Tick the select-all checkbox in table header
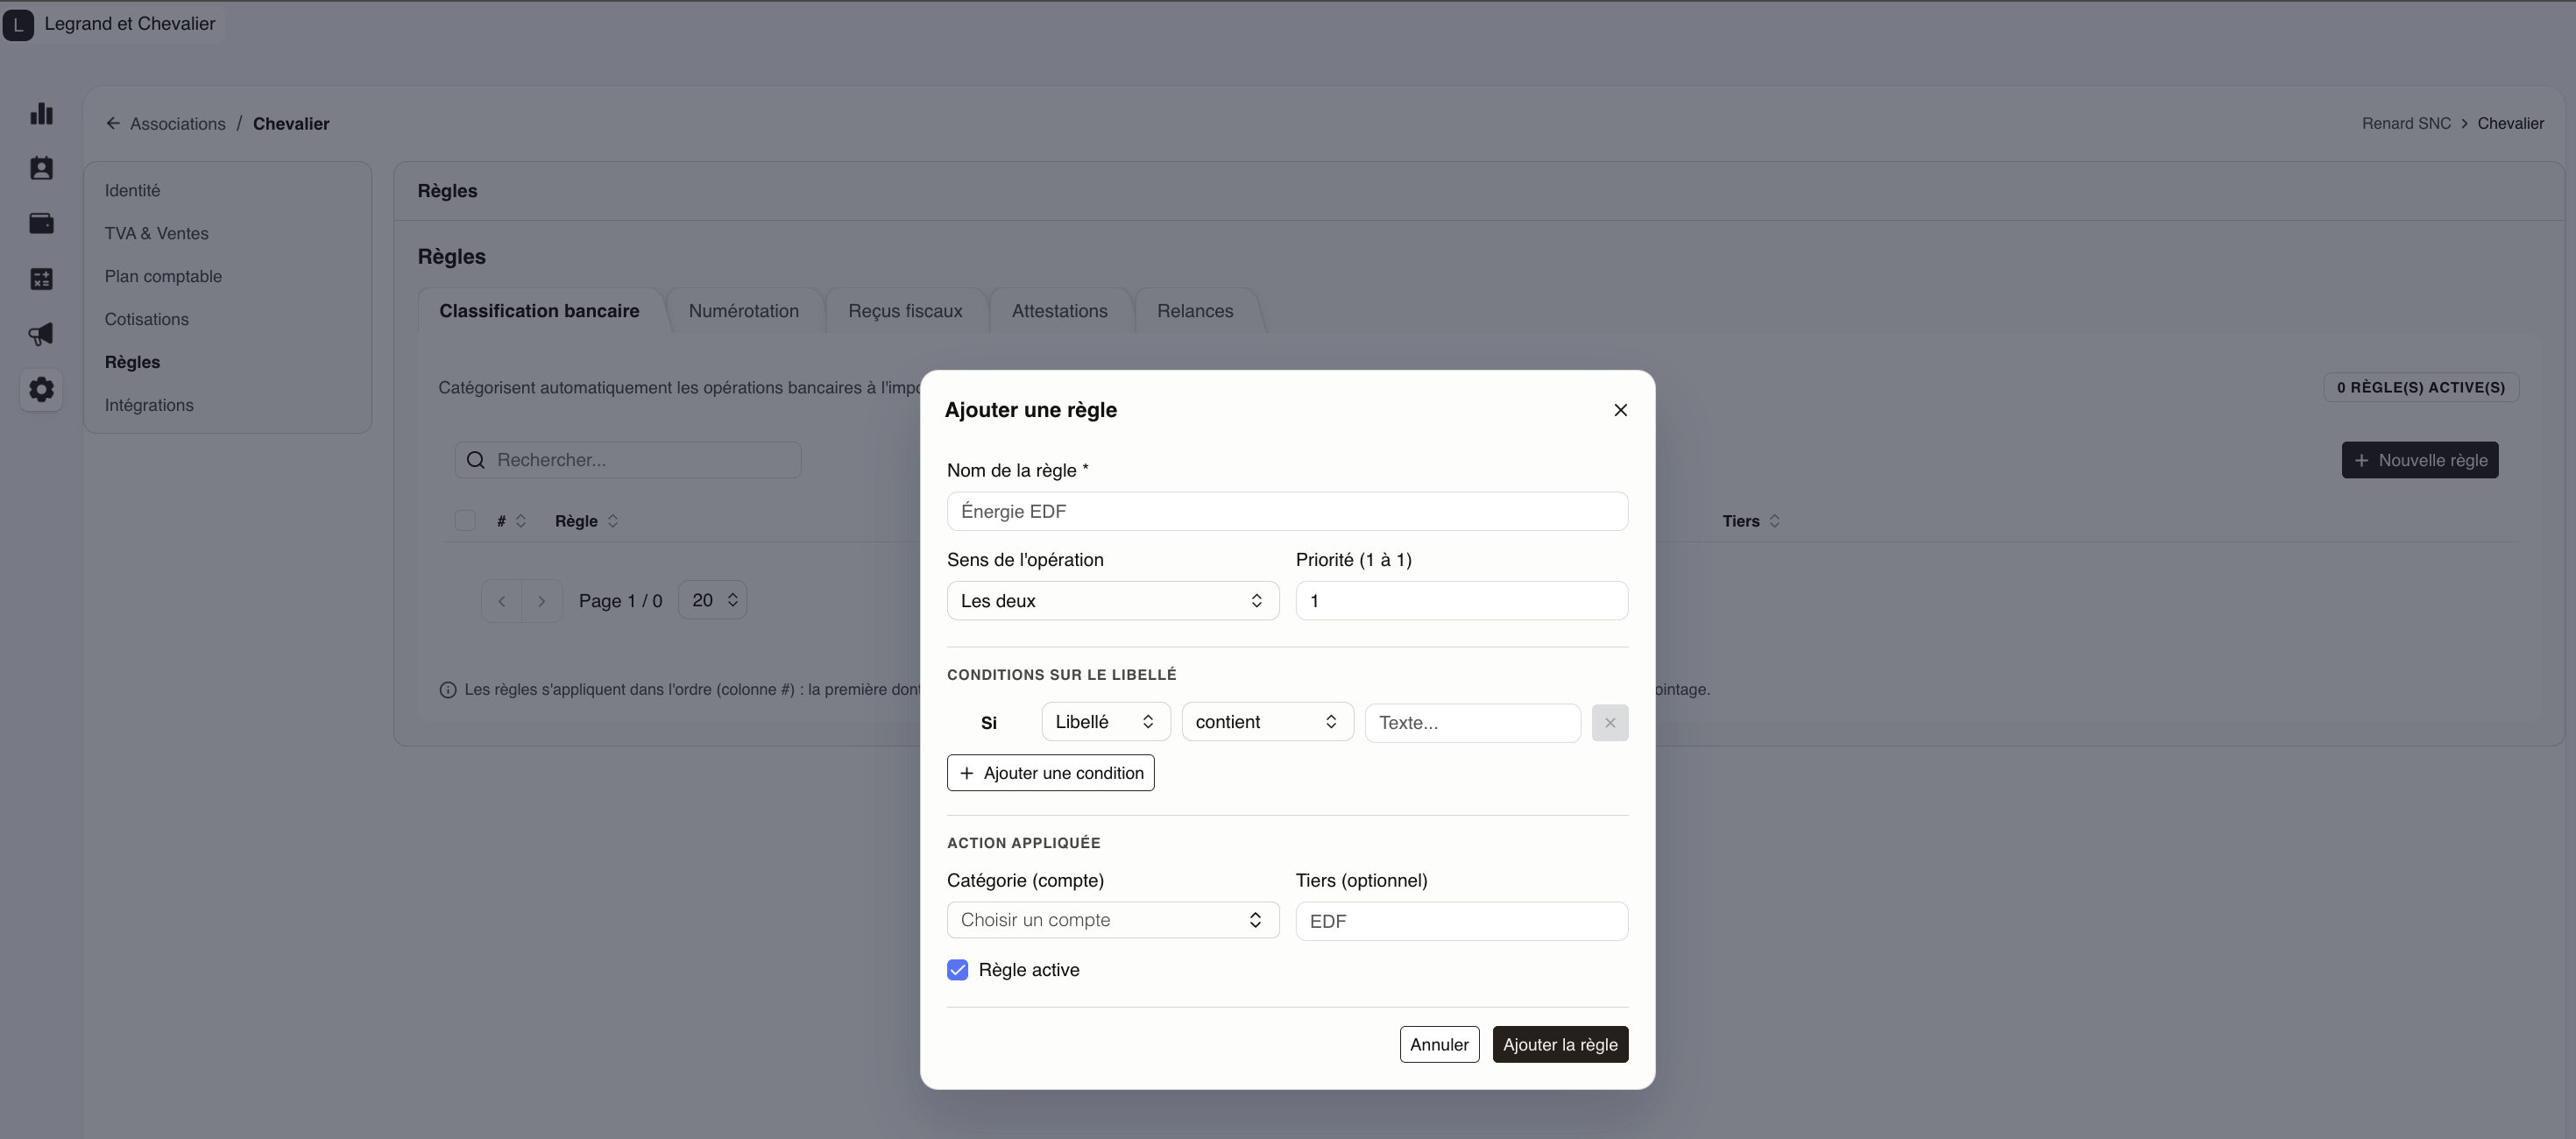The image size is (2576, 1139). pyautogui.click(x=465, y=521)
